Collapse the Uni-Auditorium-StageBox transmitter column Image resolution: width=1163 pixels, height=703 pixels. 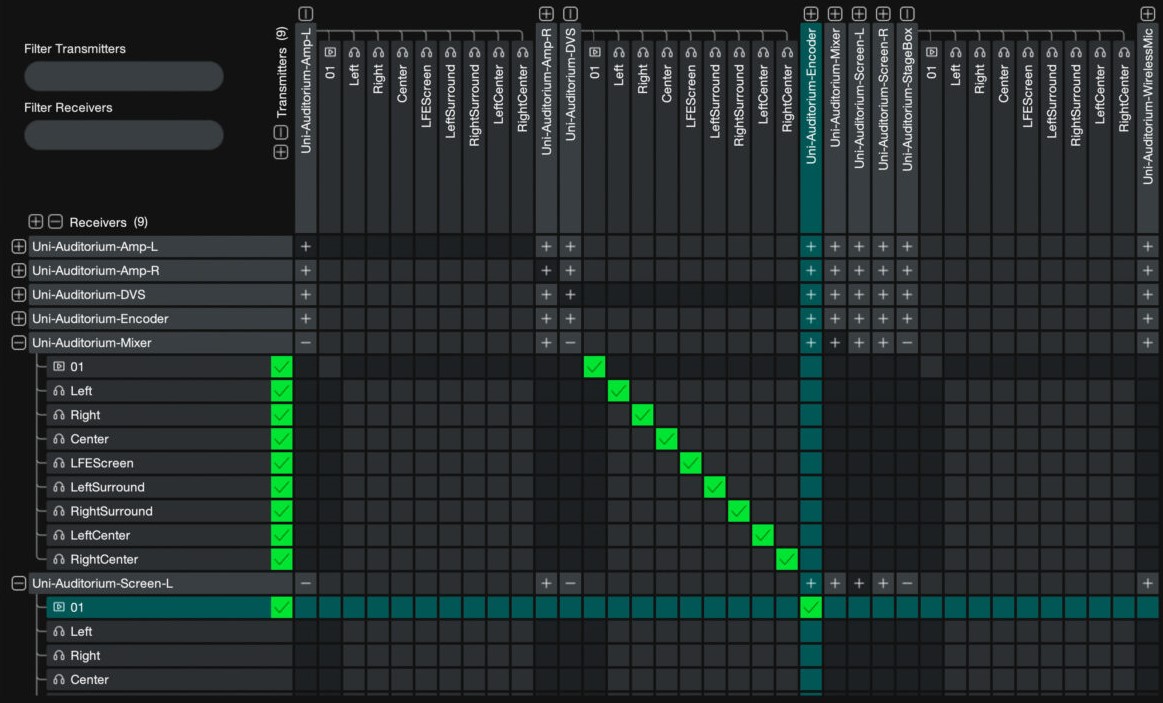(906, 13)
